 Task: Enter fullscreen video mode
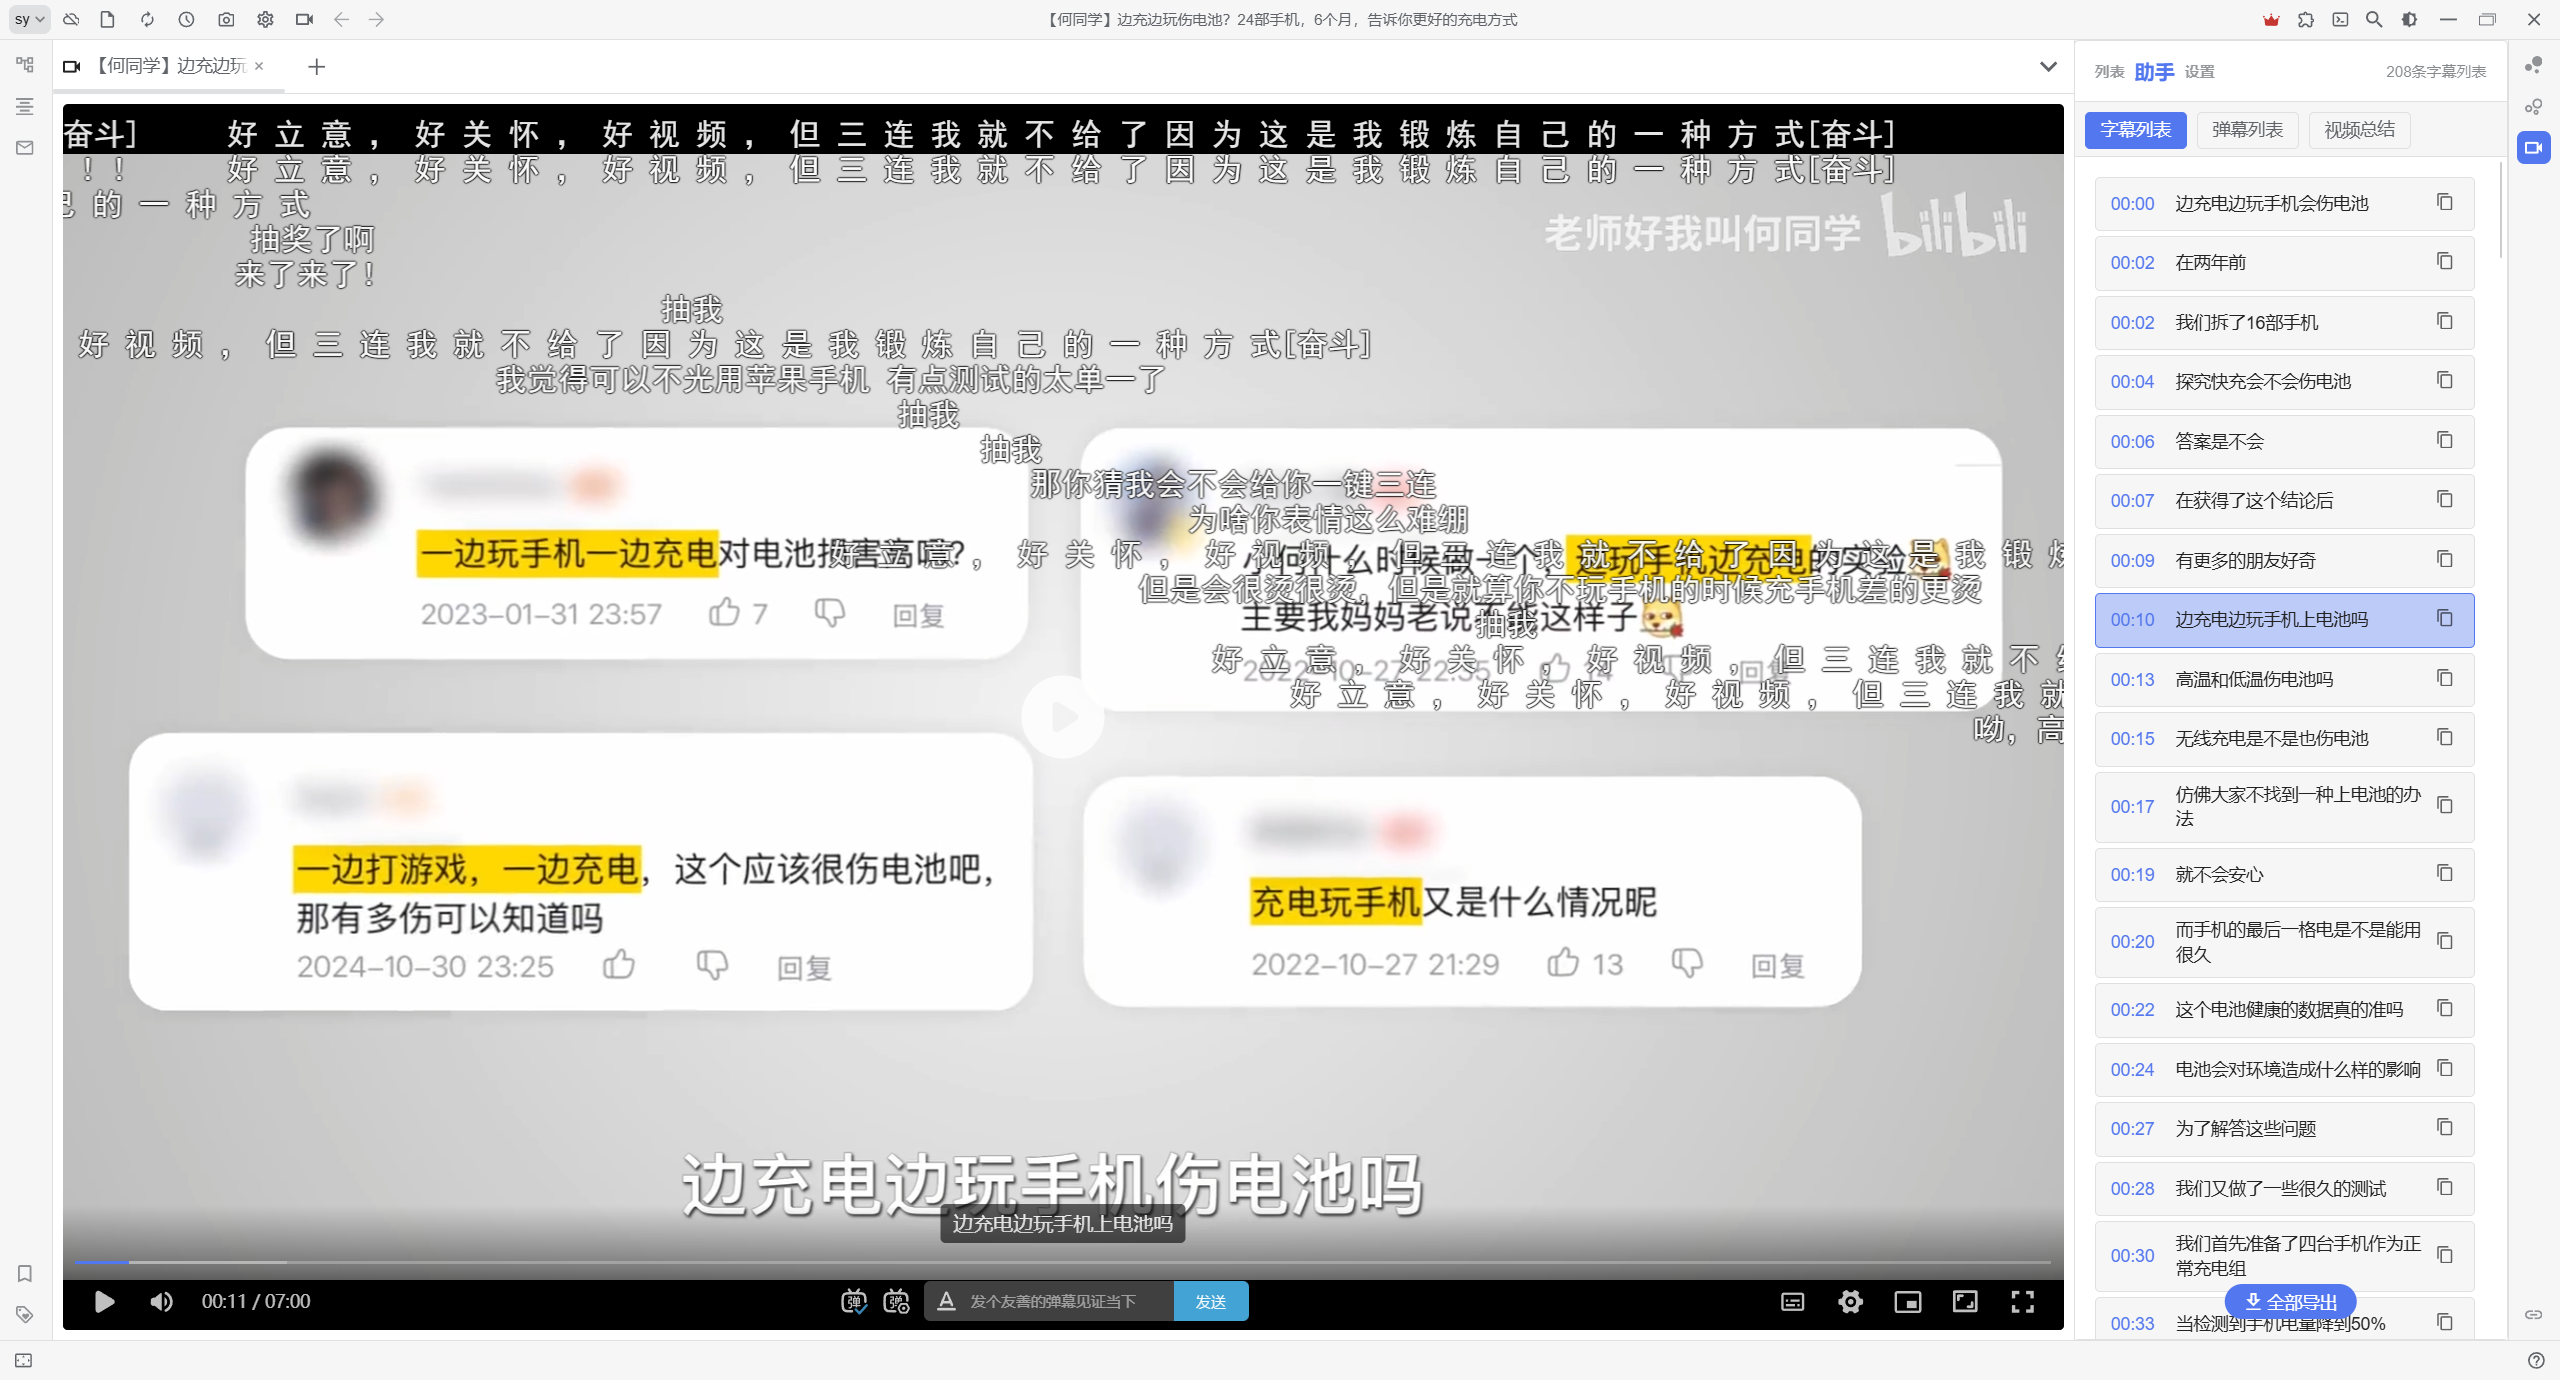2022,1301
